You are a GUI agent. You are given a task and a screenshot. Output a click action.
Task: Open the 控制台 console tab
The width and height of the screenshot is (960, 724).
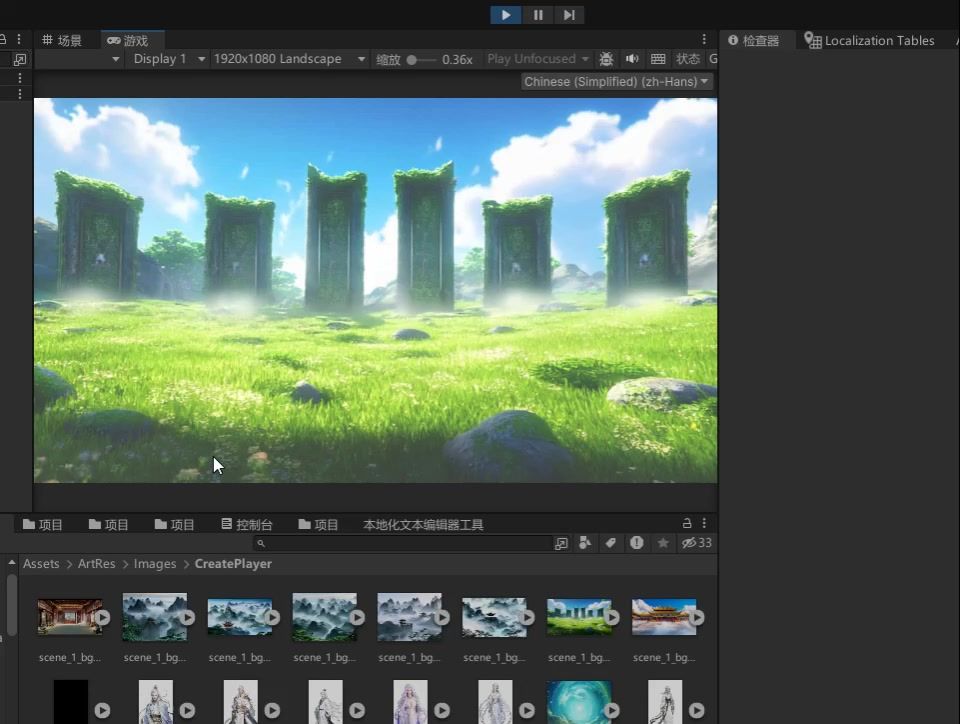click(x=247, y=524)
